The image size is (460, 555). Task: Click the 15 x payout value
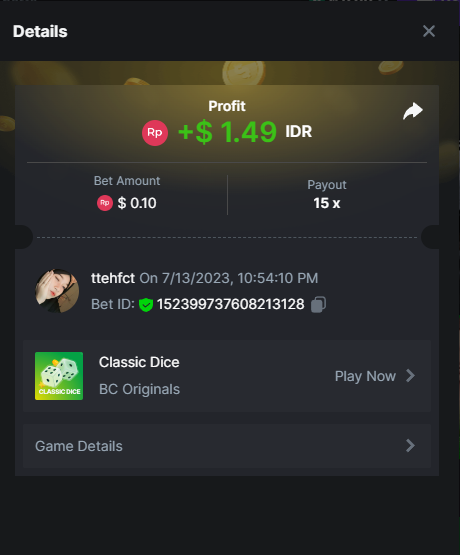pos(327,203)
